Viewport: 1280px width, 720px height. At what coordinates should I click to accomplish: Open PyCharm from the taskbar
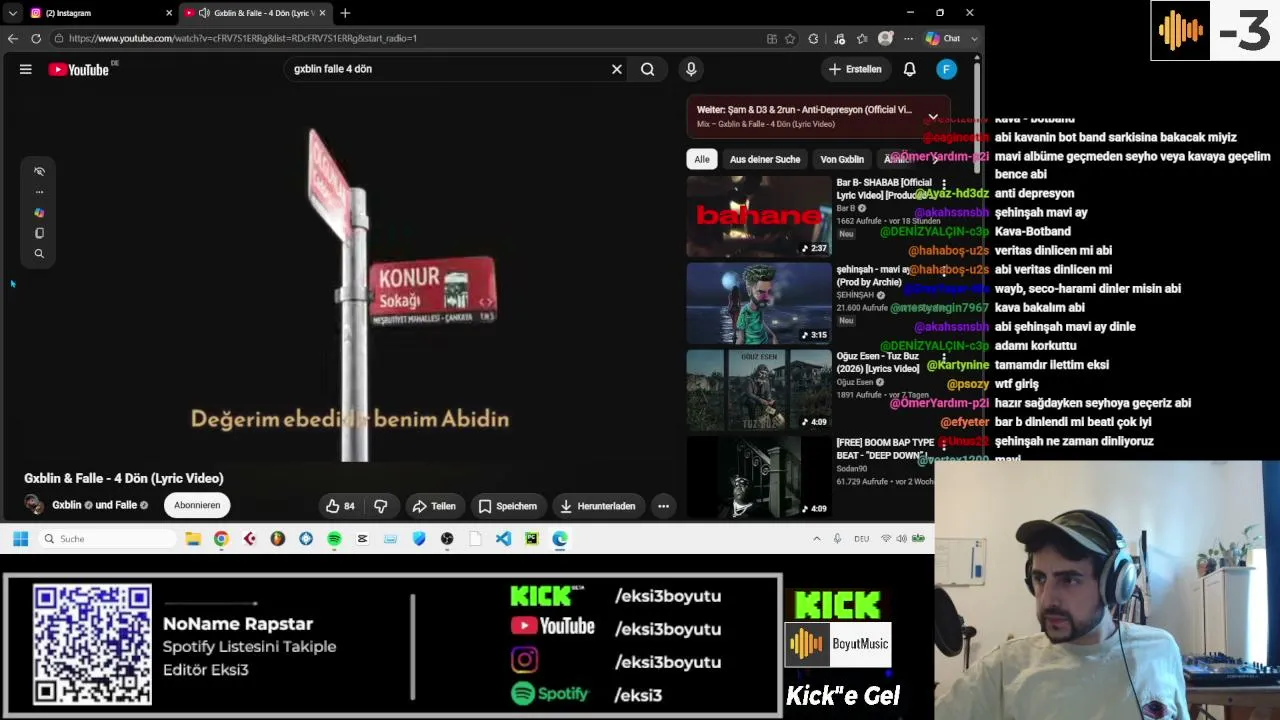[x=531, y=539]
